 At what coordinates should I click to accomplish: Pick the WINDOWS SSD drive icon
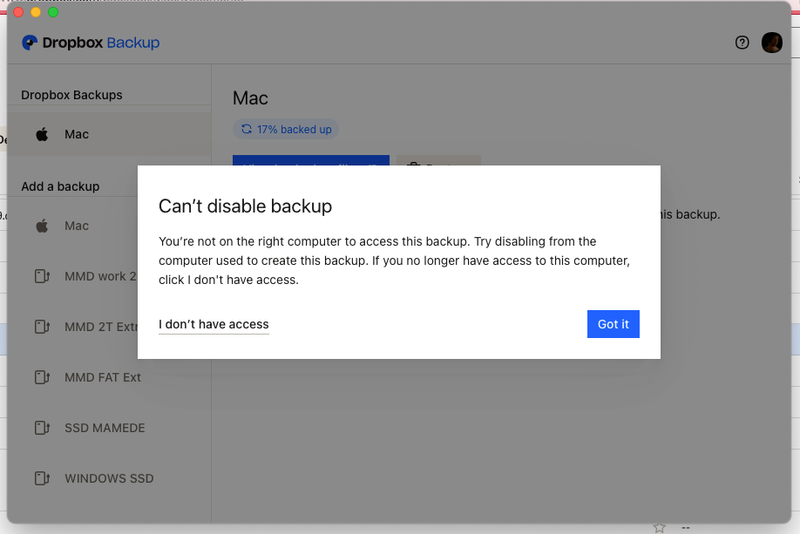[42, 478]
